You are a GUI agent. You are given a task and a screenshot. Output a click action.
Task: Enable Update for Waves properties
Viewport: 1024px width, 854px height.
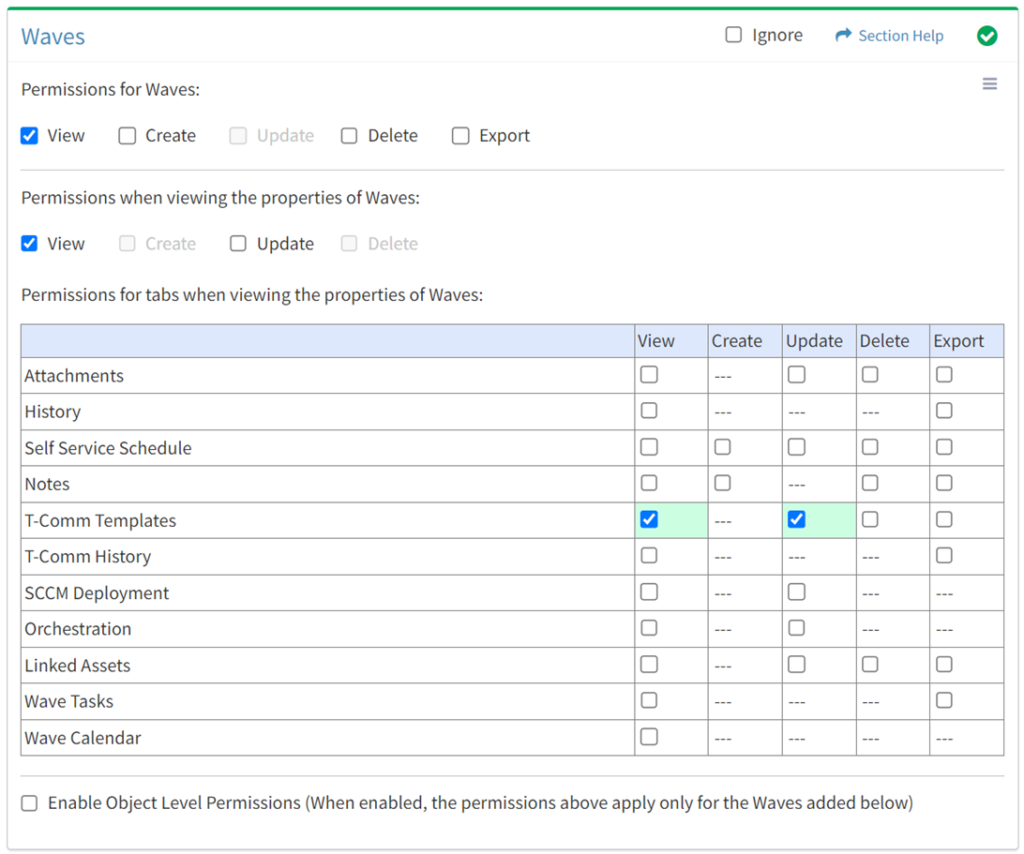238,244
